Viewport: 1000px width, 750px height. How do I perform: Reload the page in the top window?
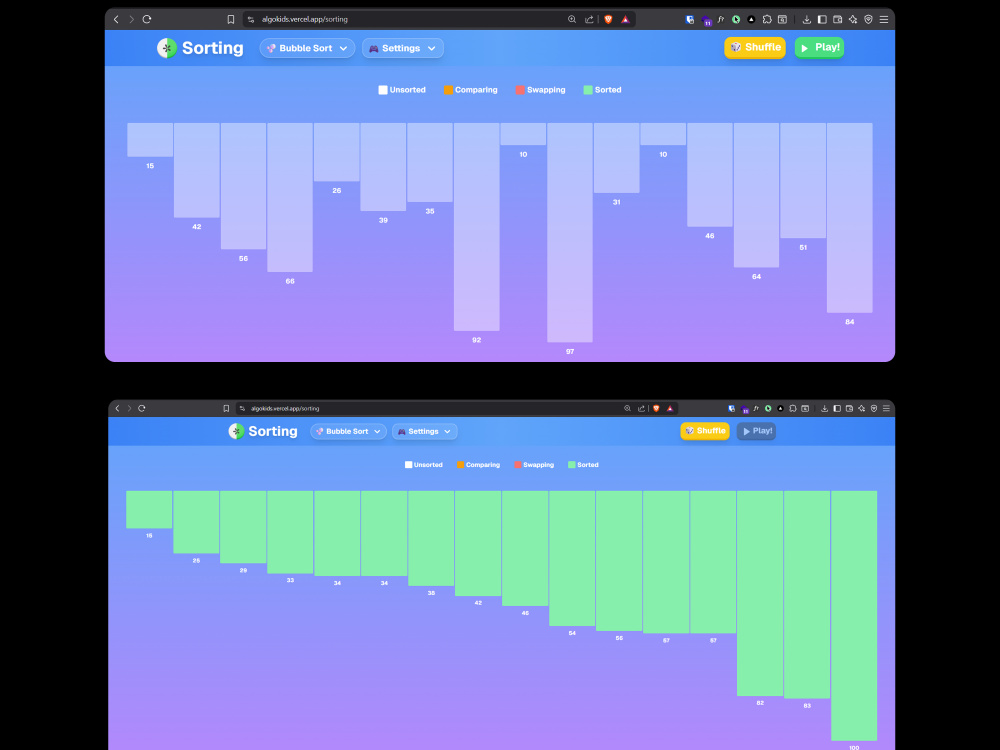point(147,19)
